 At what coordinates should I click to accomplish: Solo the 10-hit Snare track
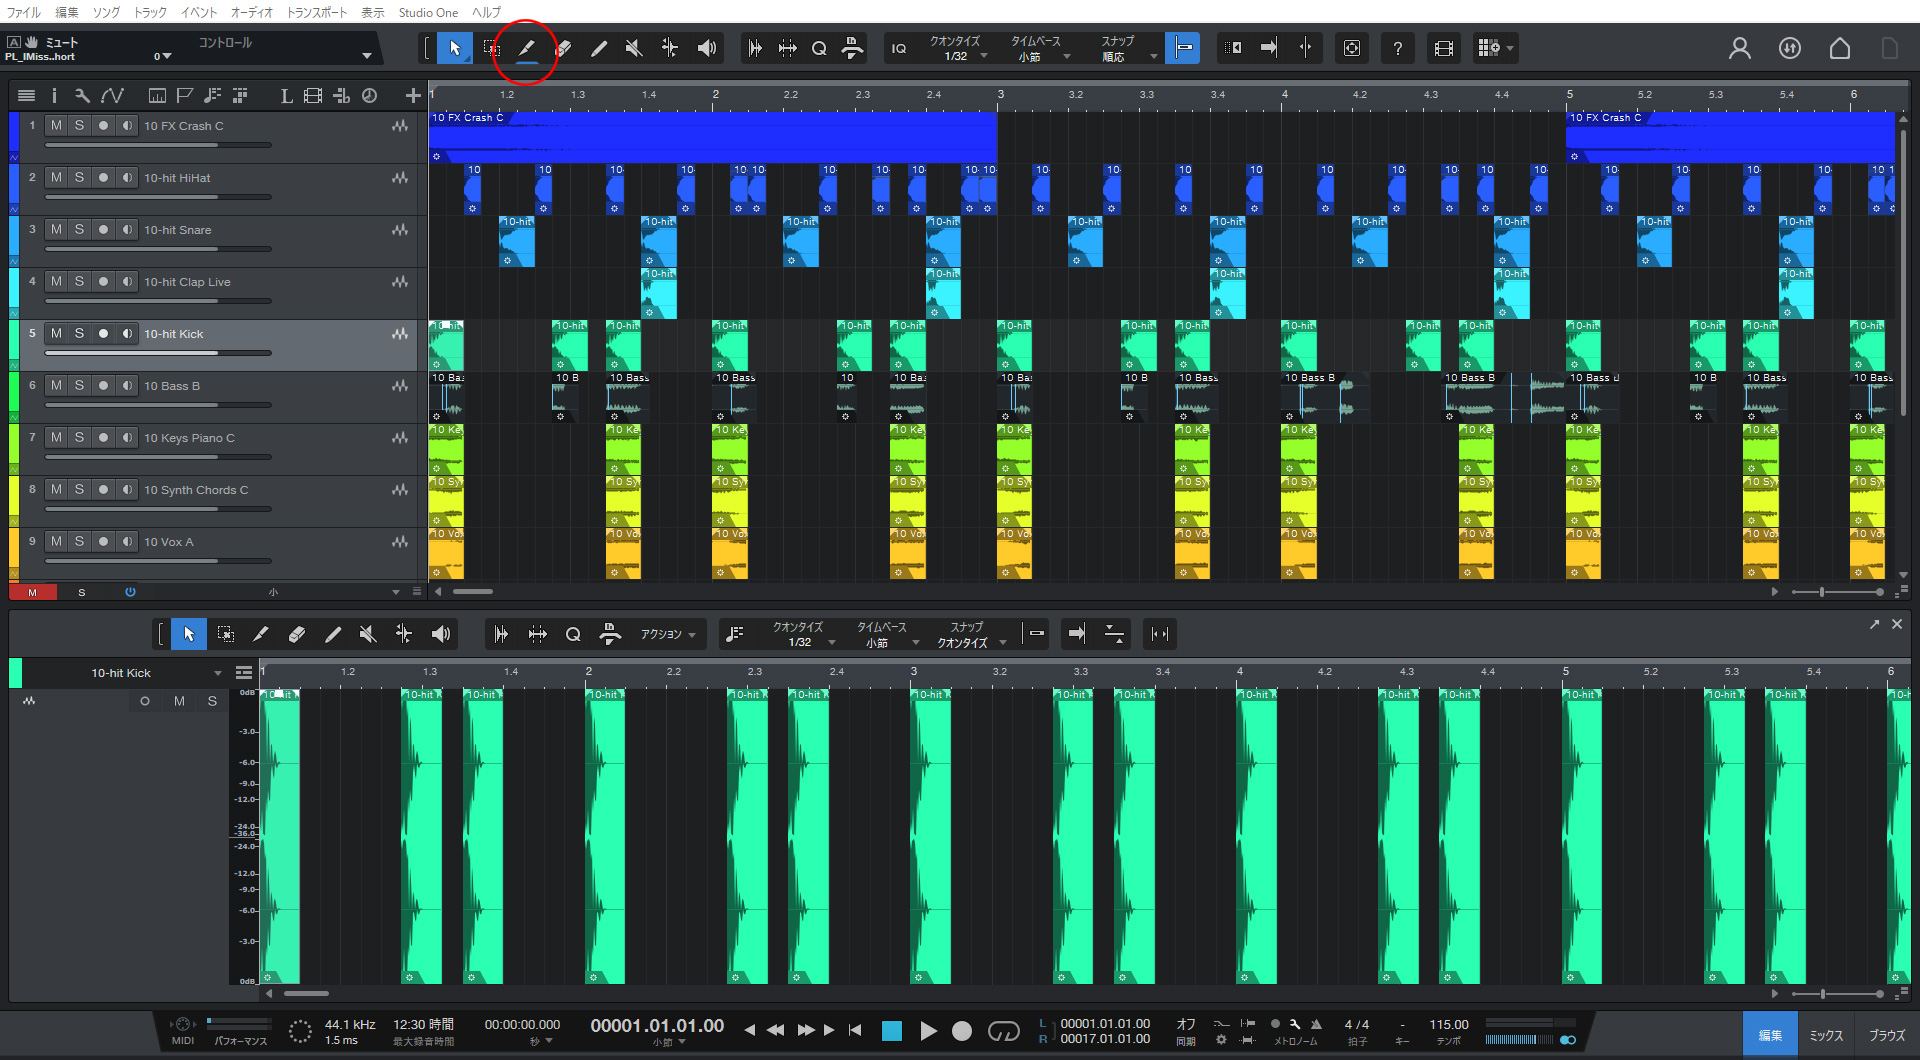79,230
